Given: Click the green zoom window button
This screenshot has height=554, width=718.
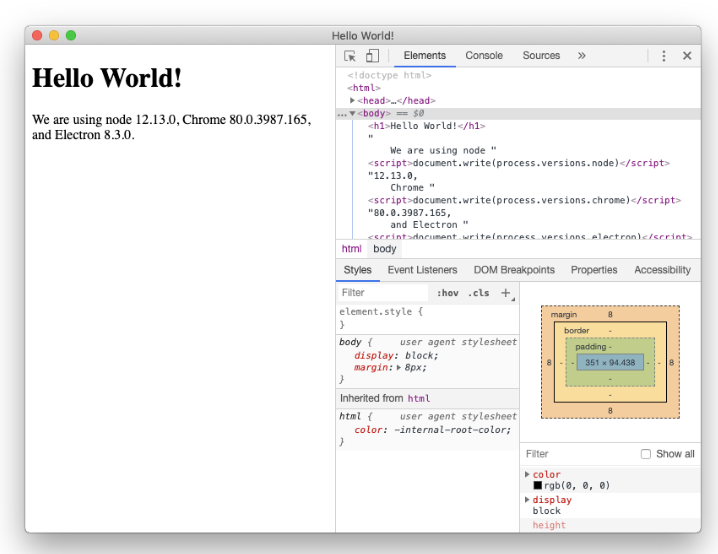Looking at the screenshot, I should [71, 35].
